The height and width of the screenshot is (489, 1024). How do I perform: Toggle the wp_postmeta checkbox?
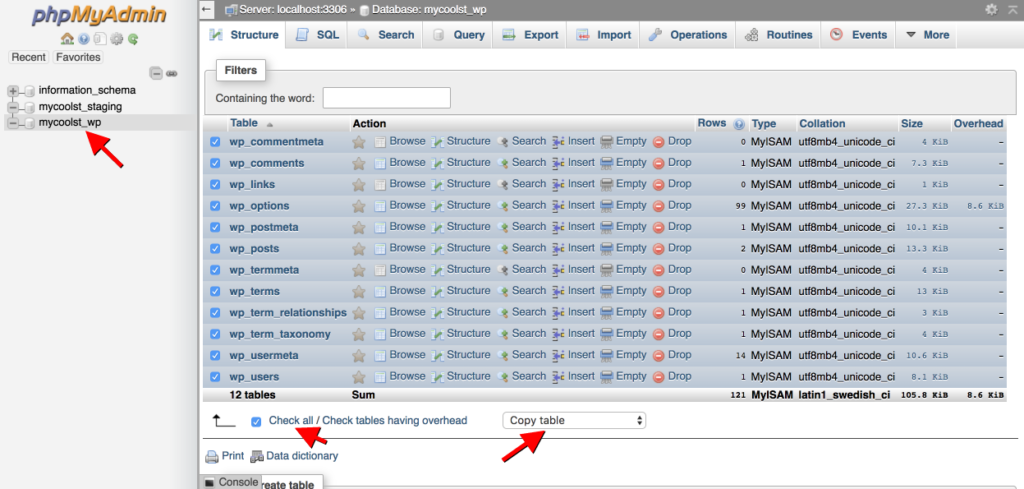click(215, 227)
